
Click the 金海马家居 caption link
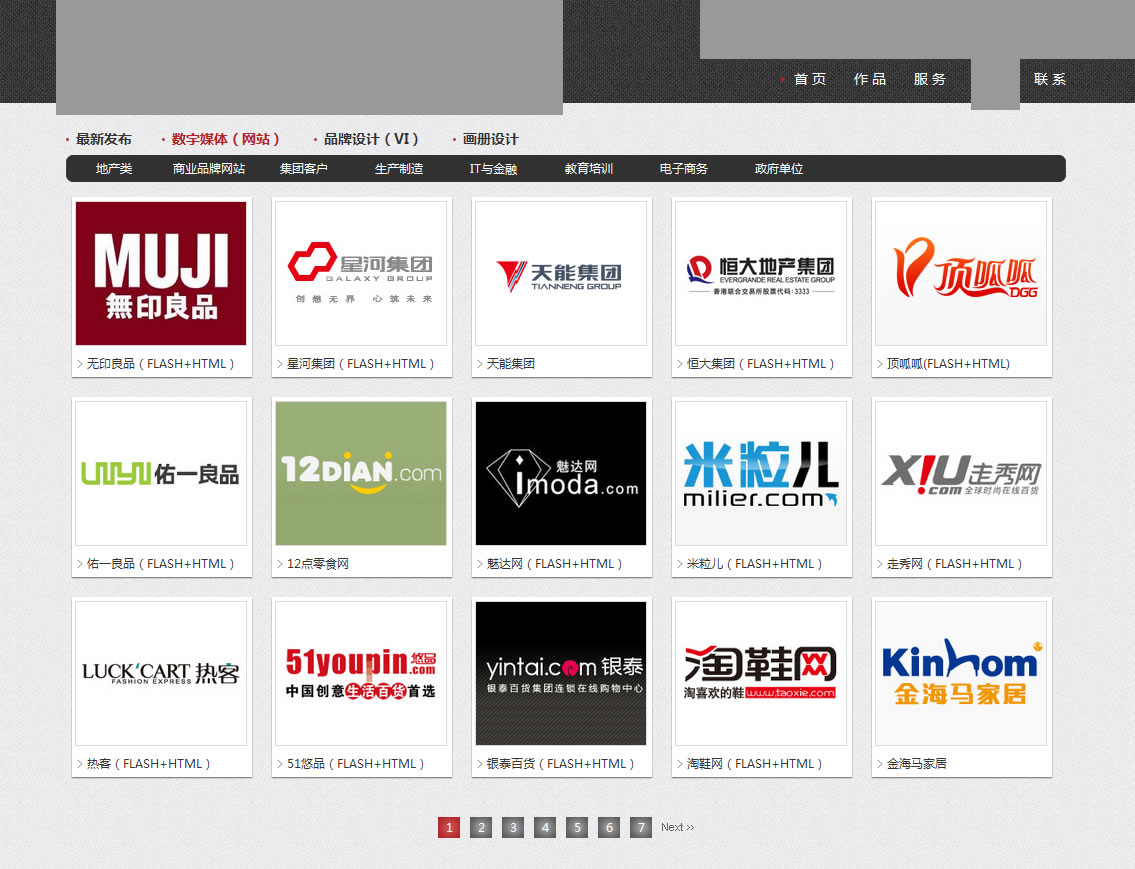[x=916, y=763]
